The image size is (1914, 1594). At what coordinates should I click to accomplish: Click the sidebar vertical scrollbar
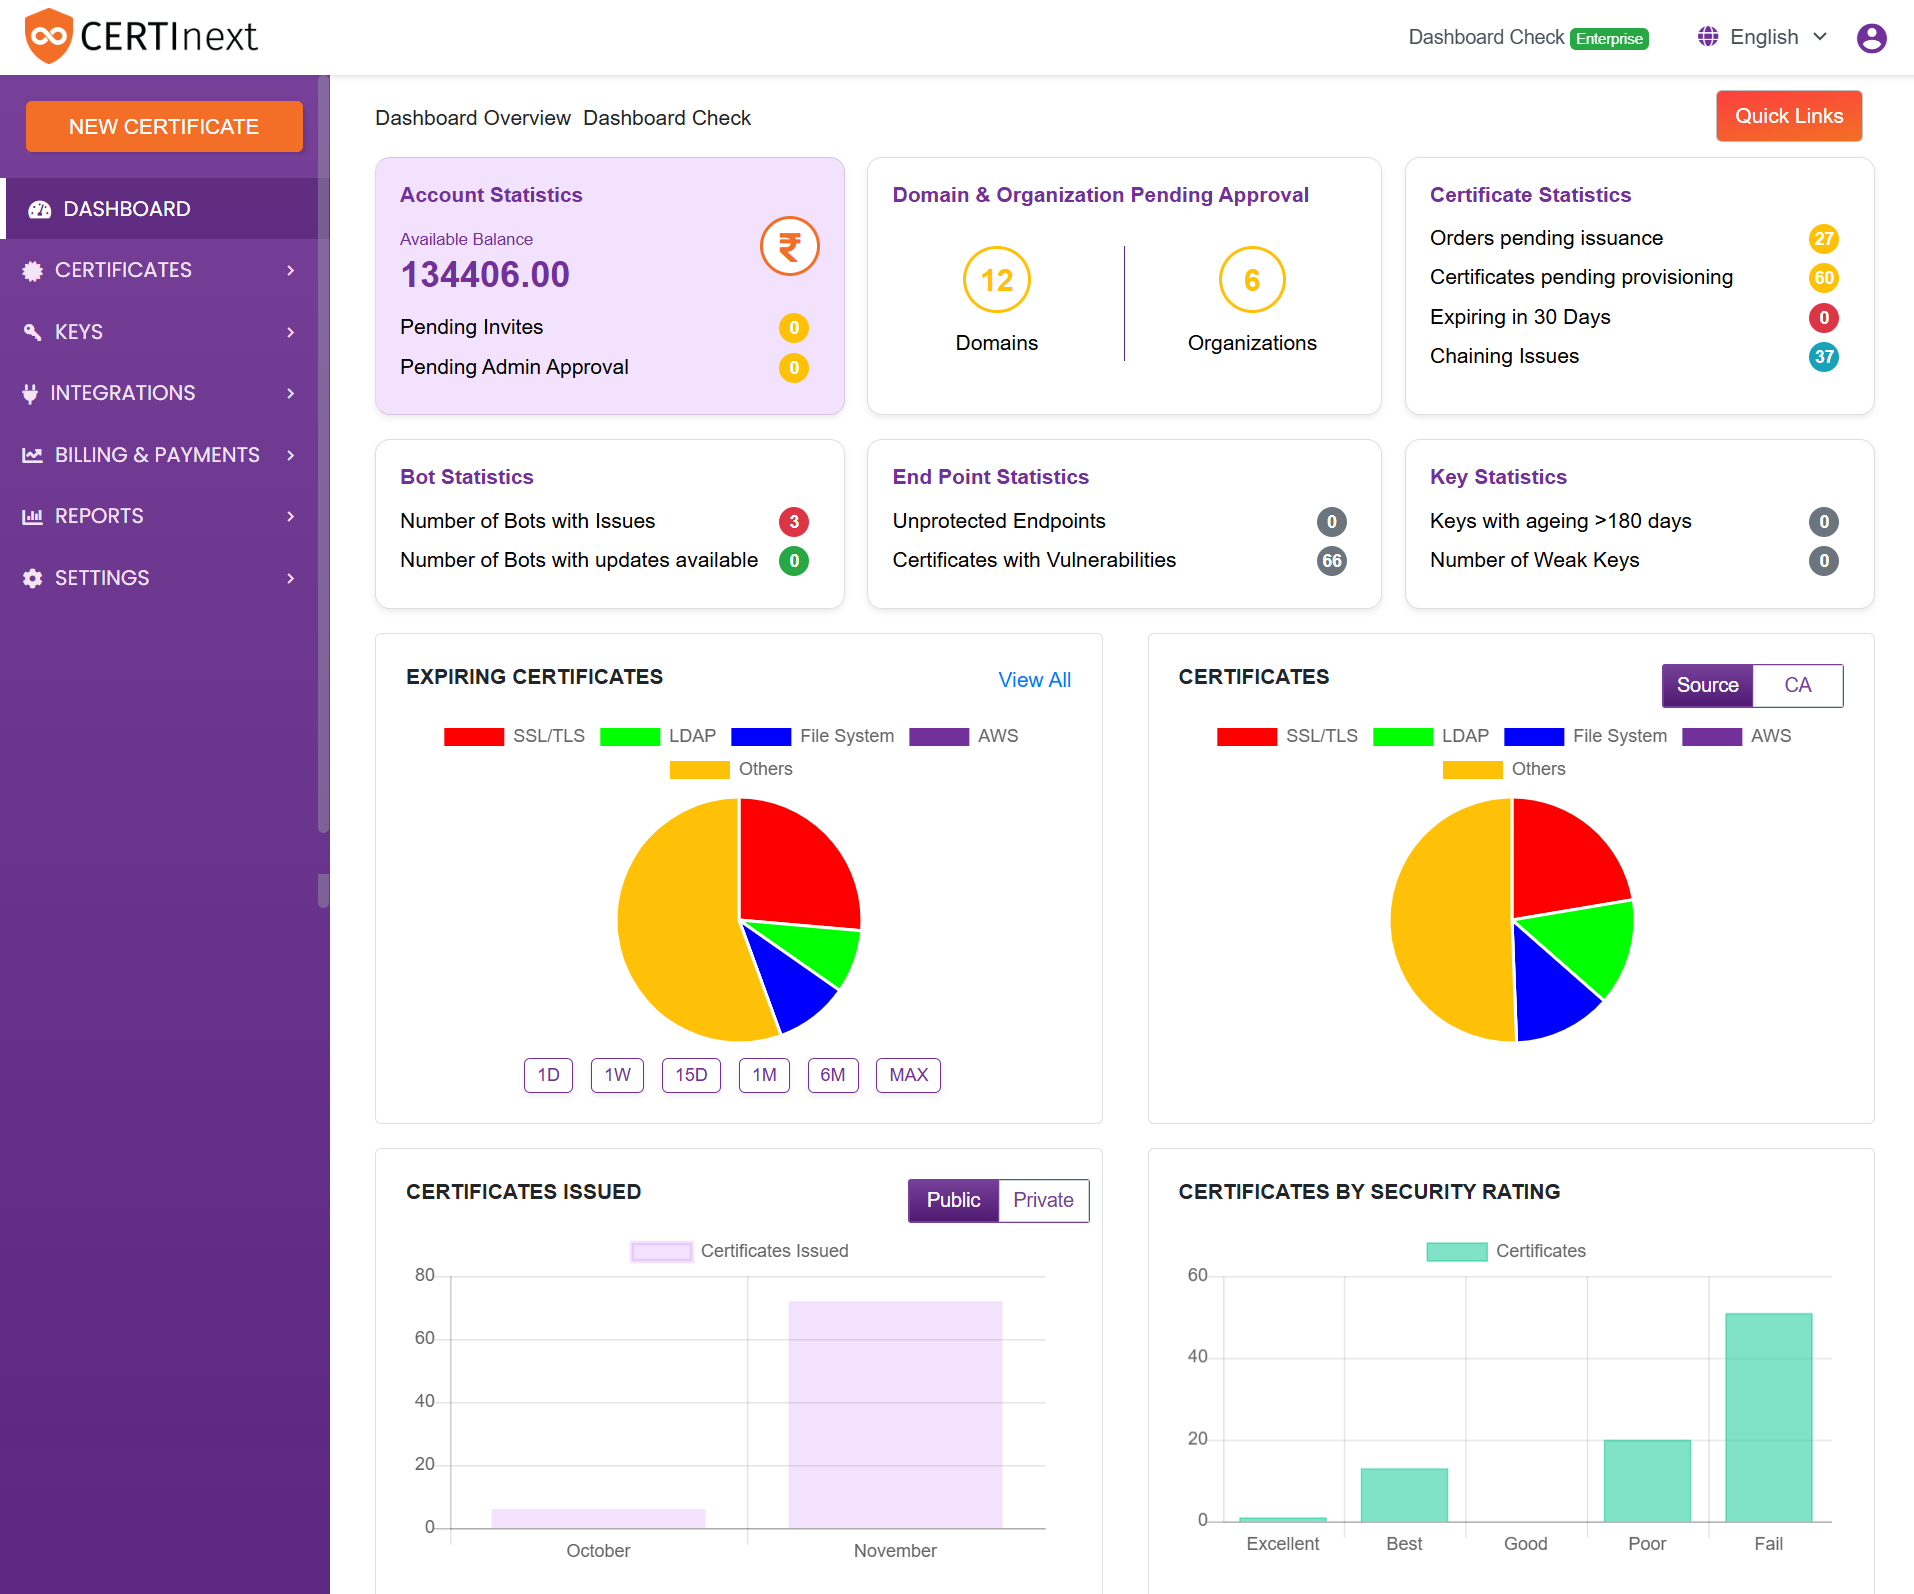[323, 455]
